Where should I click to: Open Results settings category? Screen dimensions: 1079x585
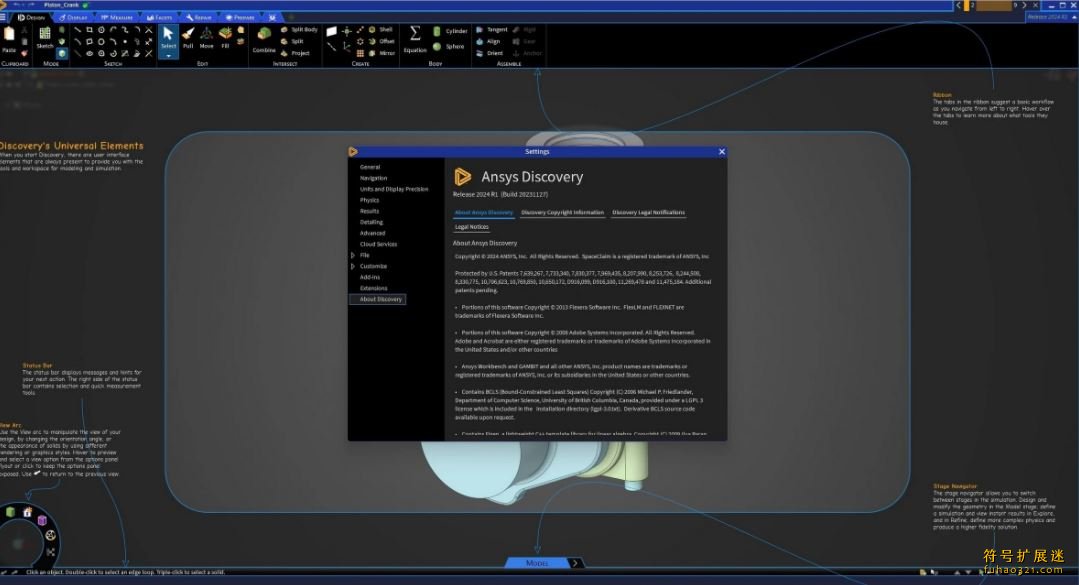[370, 211]
